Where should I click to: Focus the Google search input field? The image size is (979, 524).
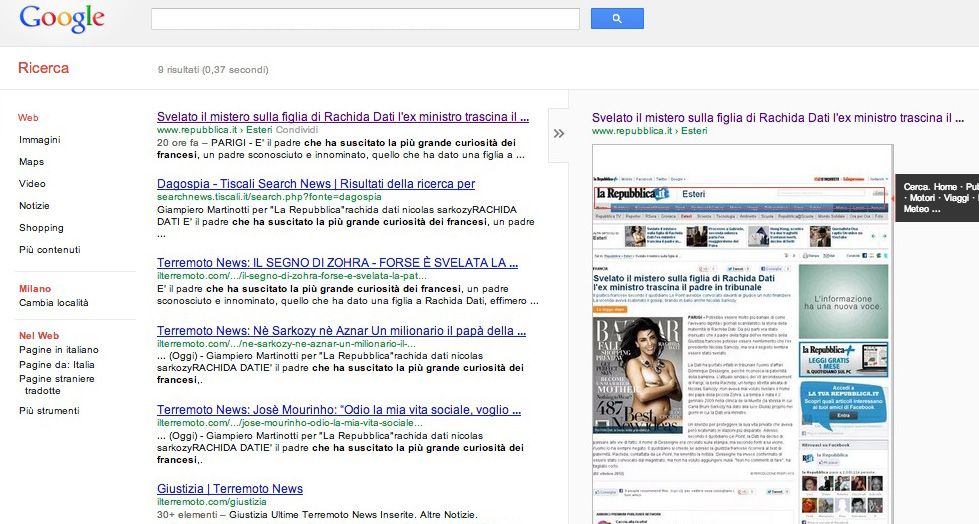coord(365,19)
